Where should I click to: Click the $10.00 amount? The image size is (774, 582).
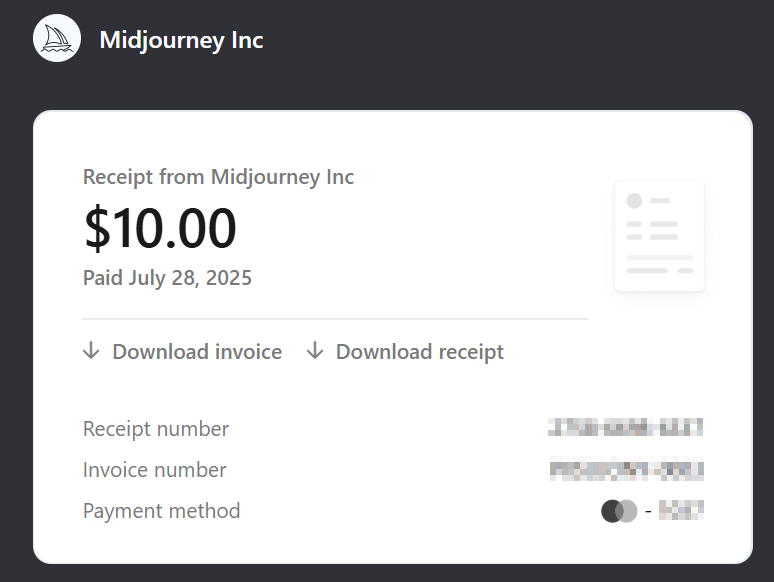(160, 227)
